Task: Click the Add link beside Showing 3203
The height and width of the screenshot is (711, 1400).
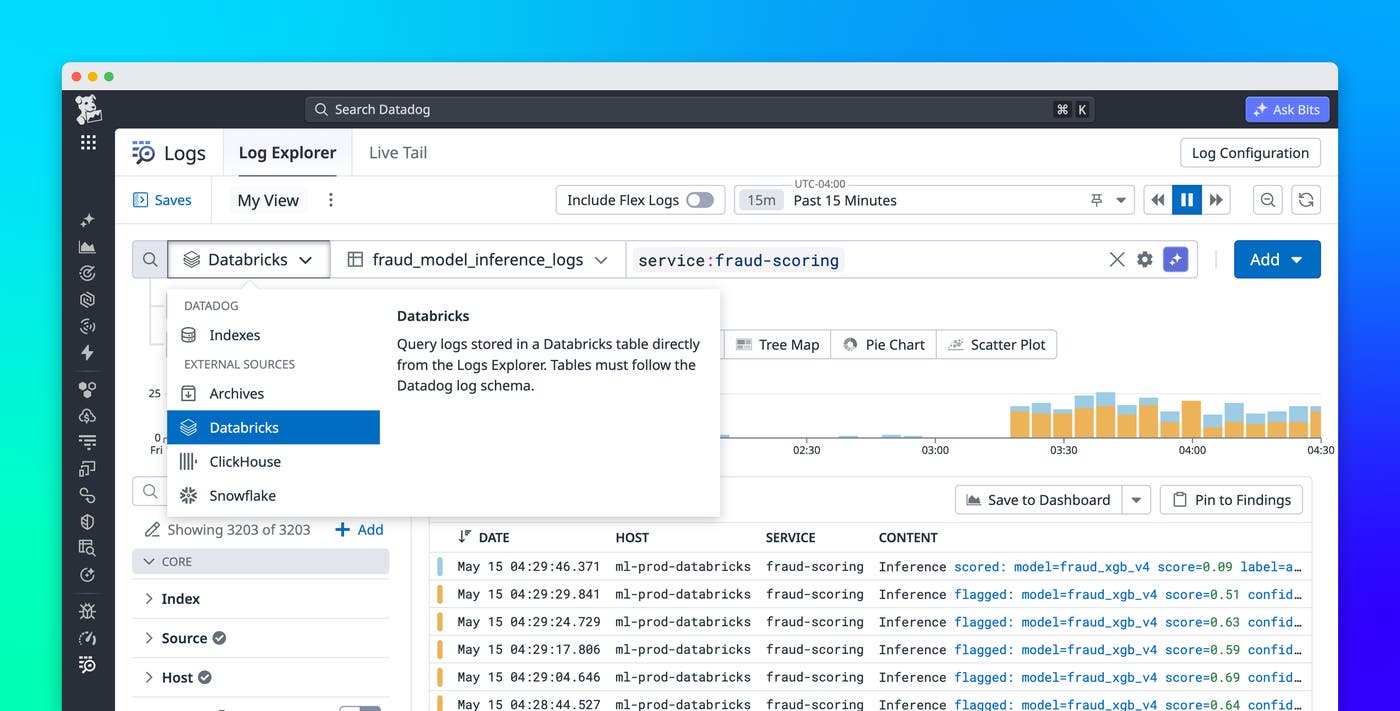Action: coord(359,530)
